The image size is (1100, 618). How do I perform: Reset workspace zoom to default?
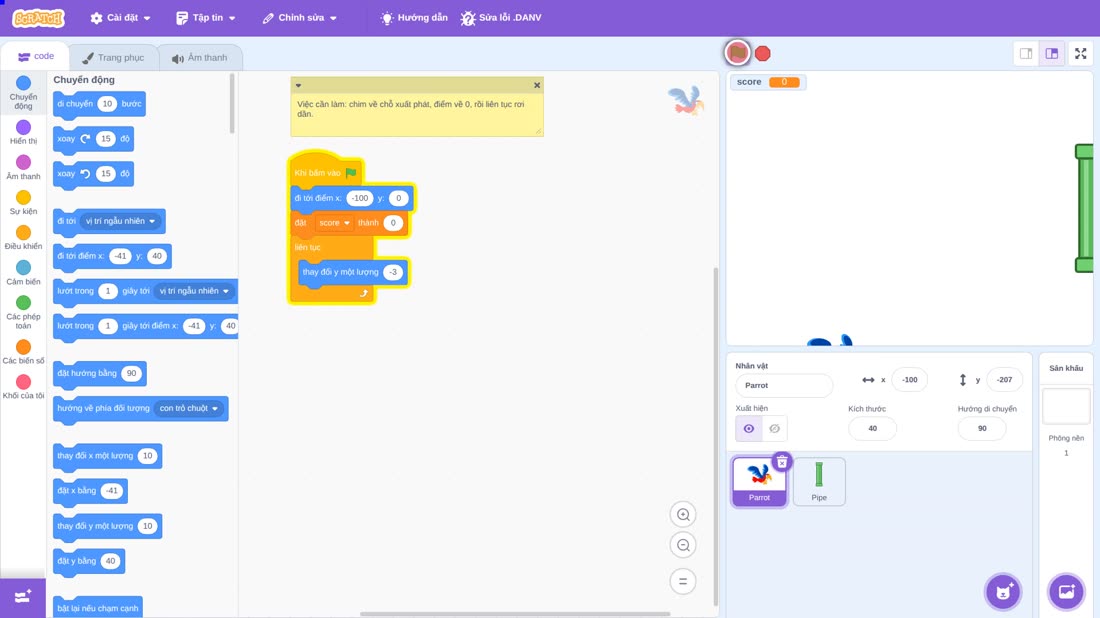point(683,581)
